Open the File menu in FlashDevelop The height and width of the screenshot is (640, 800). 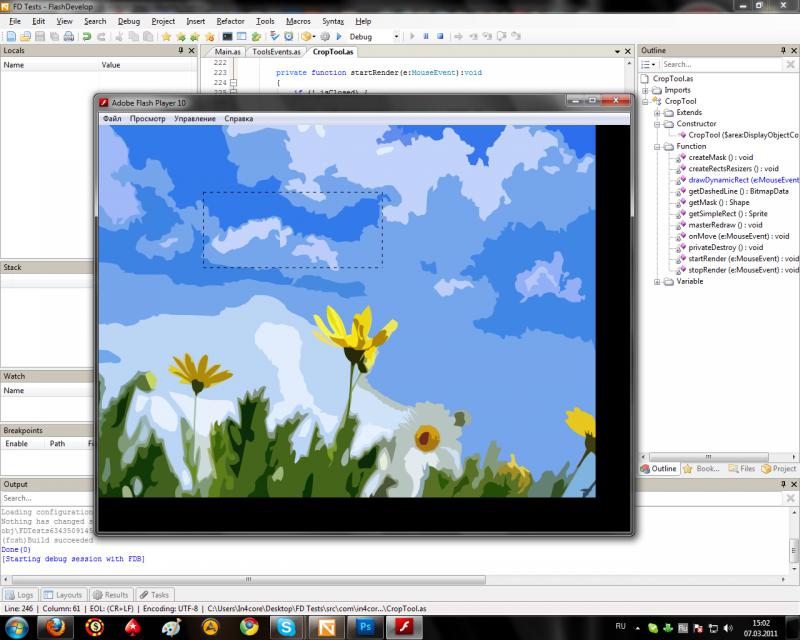click(x=15, y=21)
